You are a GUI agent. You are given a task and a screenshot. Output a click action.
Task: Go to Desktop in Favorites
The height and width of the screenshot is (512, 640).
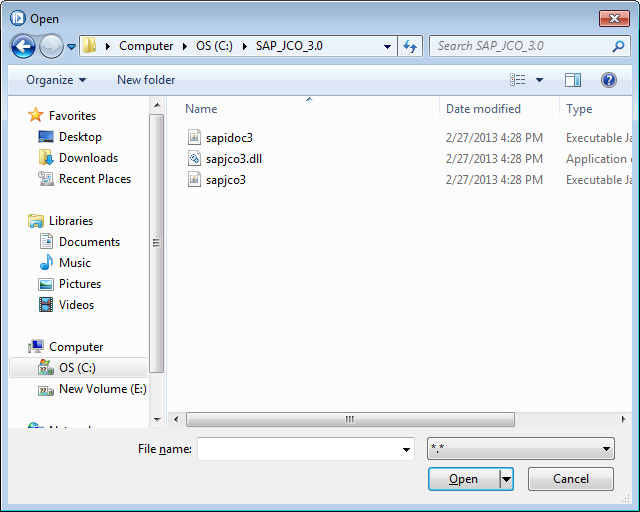point(80,137)
